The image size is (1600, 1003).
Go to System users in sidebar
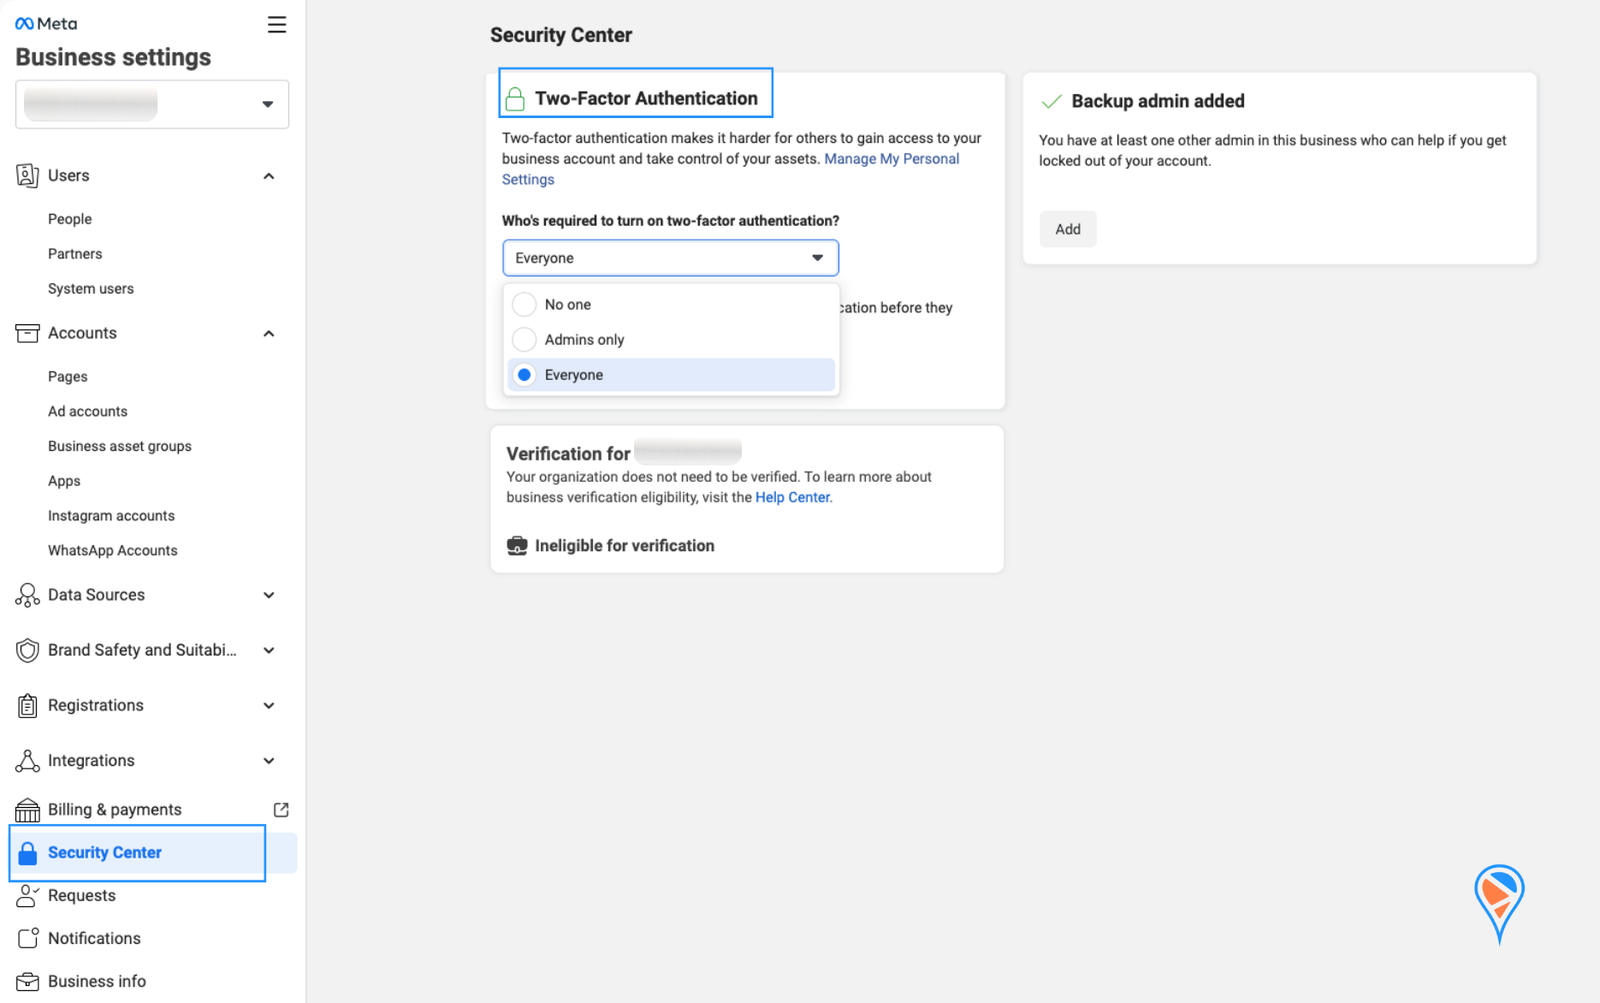tap(91, 289)
